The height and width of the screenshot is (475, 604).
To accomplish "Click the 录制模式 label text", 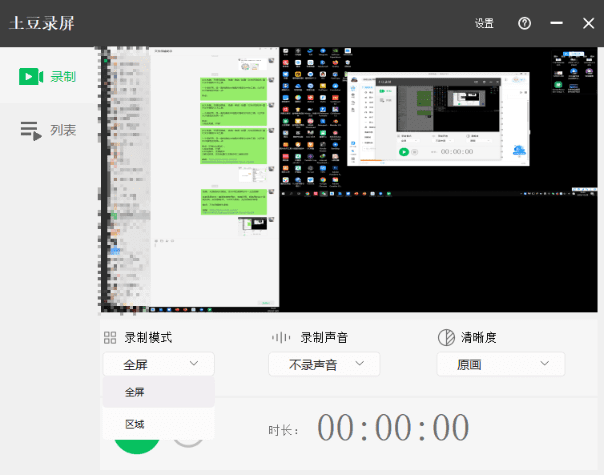I will click(x=148, y=337).
